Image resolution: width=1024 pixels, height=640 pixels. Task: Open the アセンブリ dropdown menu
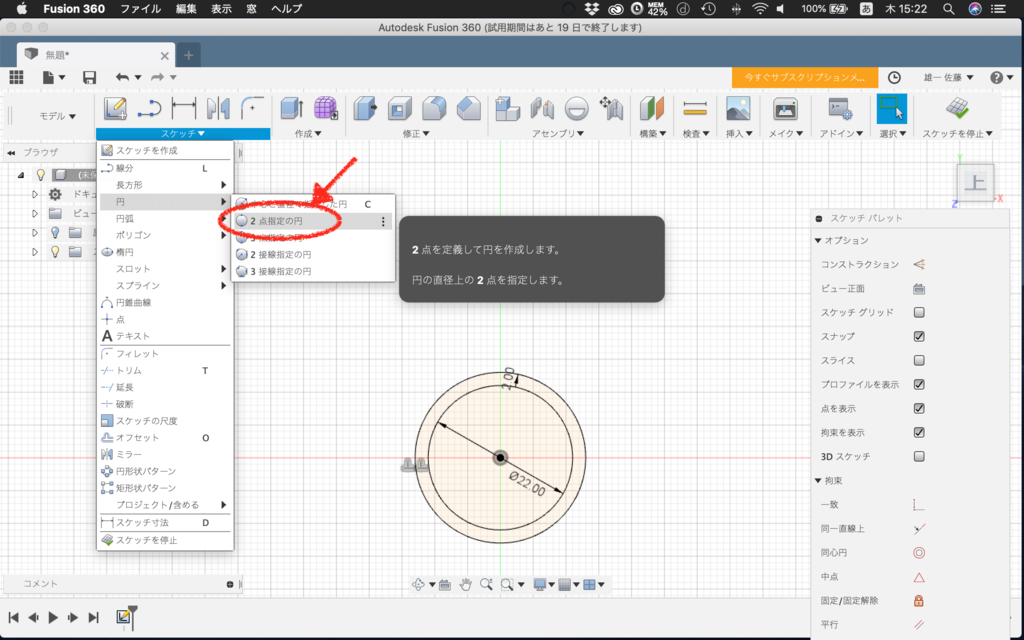click(x=558, y=133)
